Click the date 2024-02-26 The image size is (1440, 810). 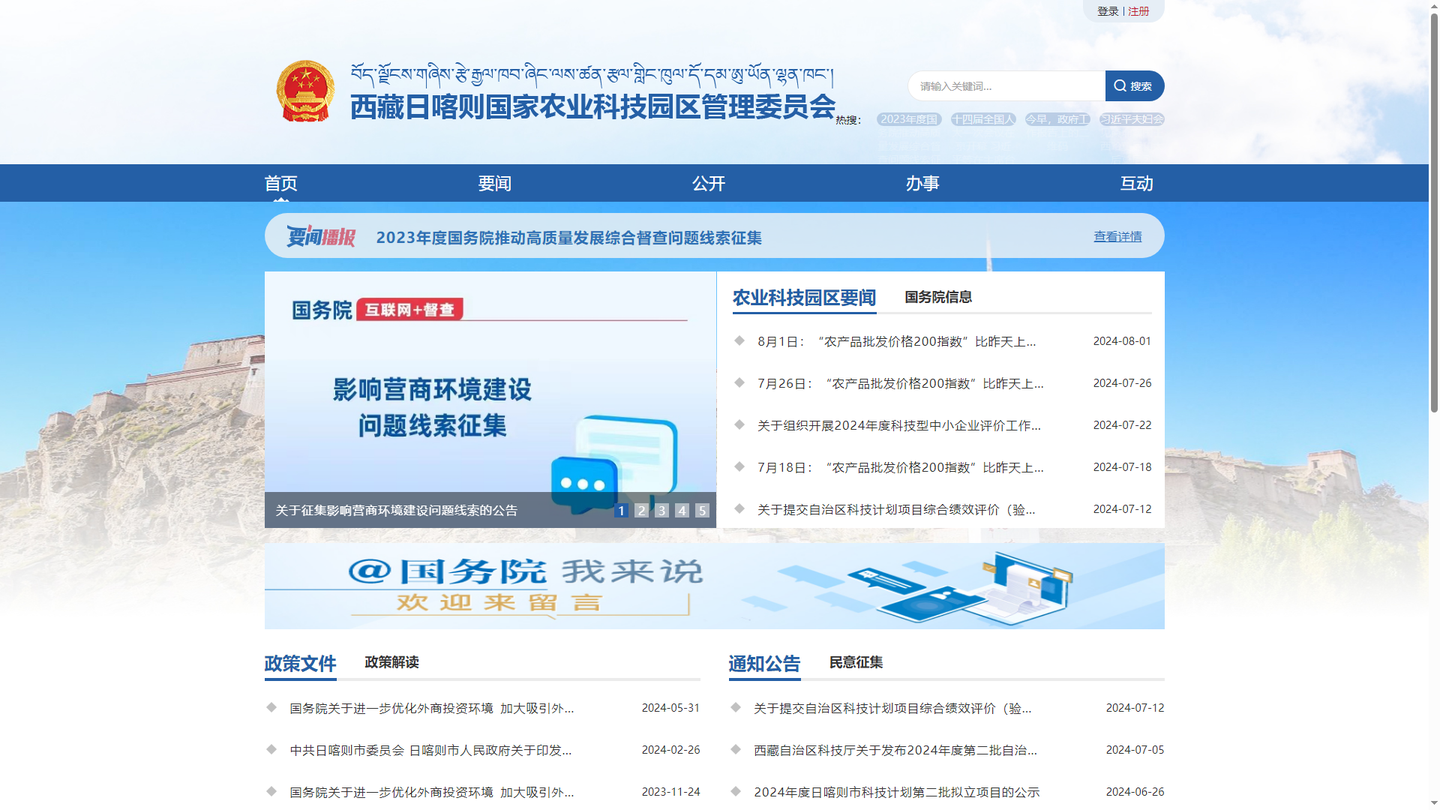click(x=671, y=750)
